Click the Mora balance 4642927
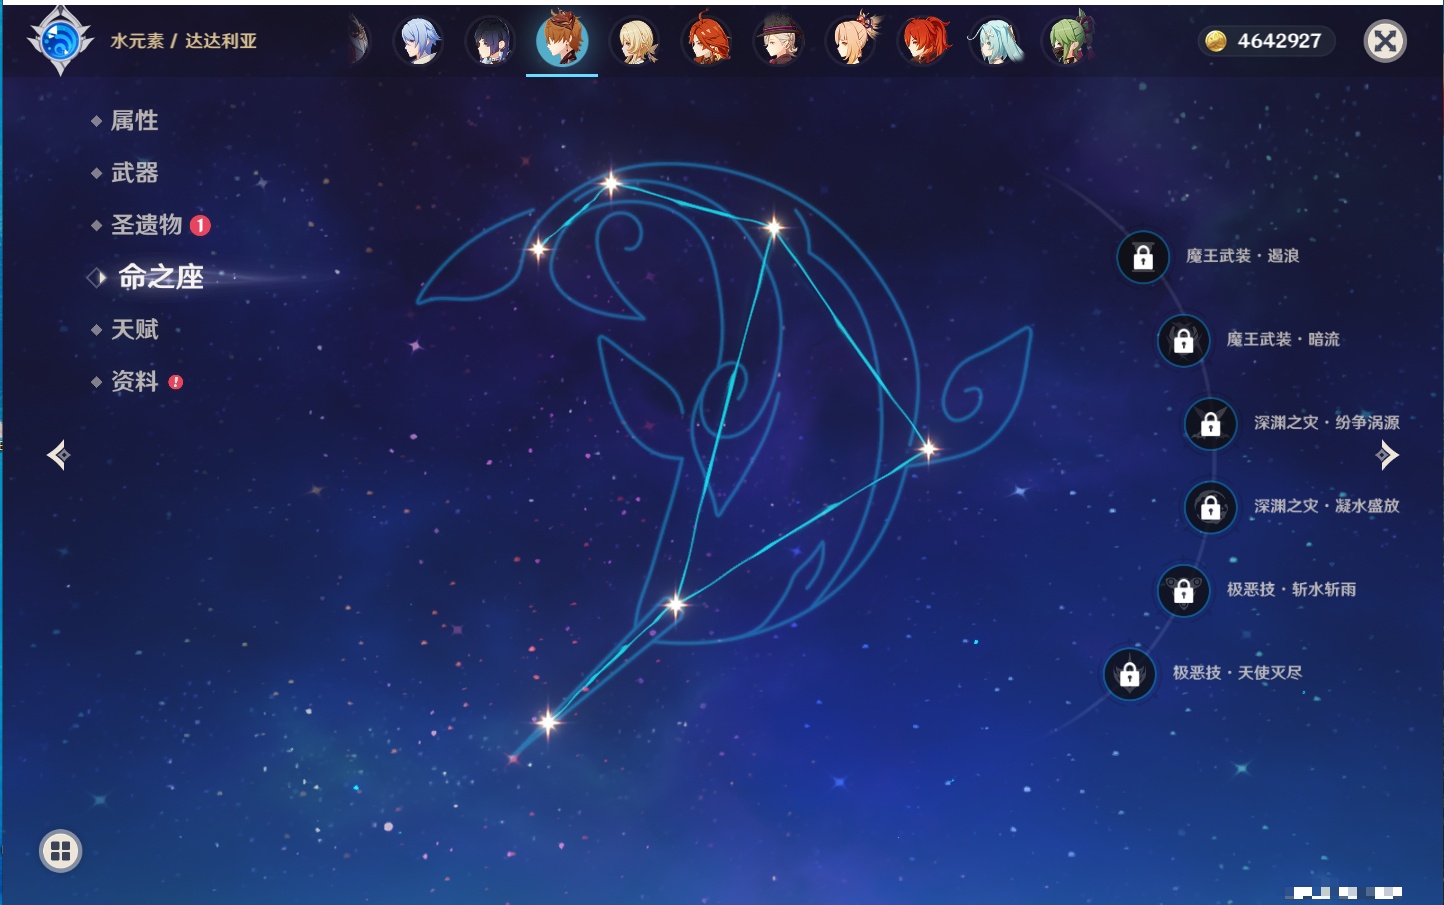This screenshot has height=905, width=1444. (1279, 41)
